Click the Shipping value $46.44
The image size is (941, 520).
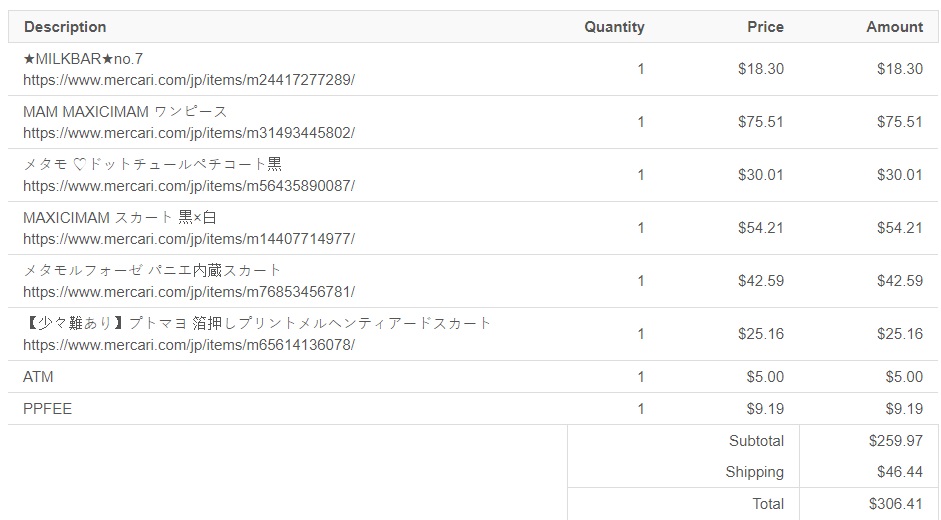coord(900,472)
